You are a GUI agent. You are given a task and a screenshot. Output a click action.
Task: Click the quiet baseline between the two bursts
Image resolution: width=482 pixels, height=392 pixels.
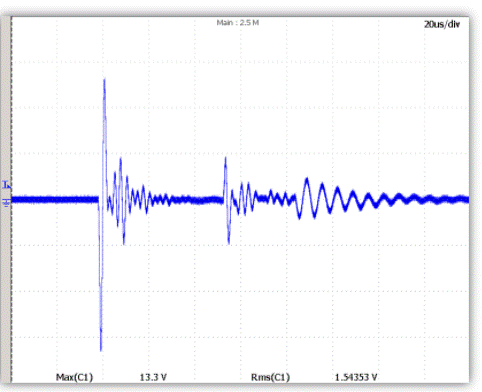[x=197, y=200]
